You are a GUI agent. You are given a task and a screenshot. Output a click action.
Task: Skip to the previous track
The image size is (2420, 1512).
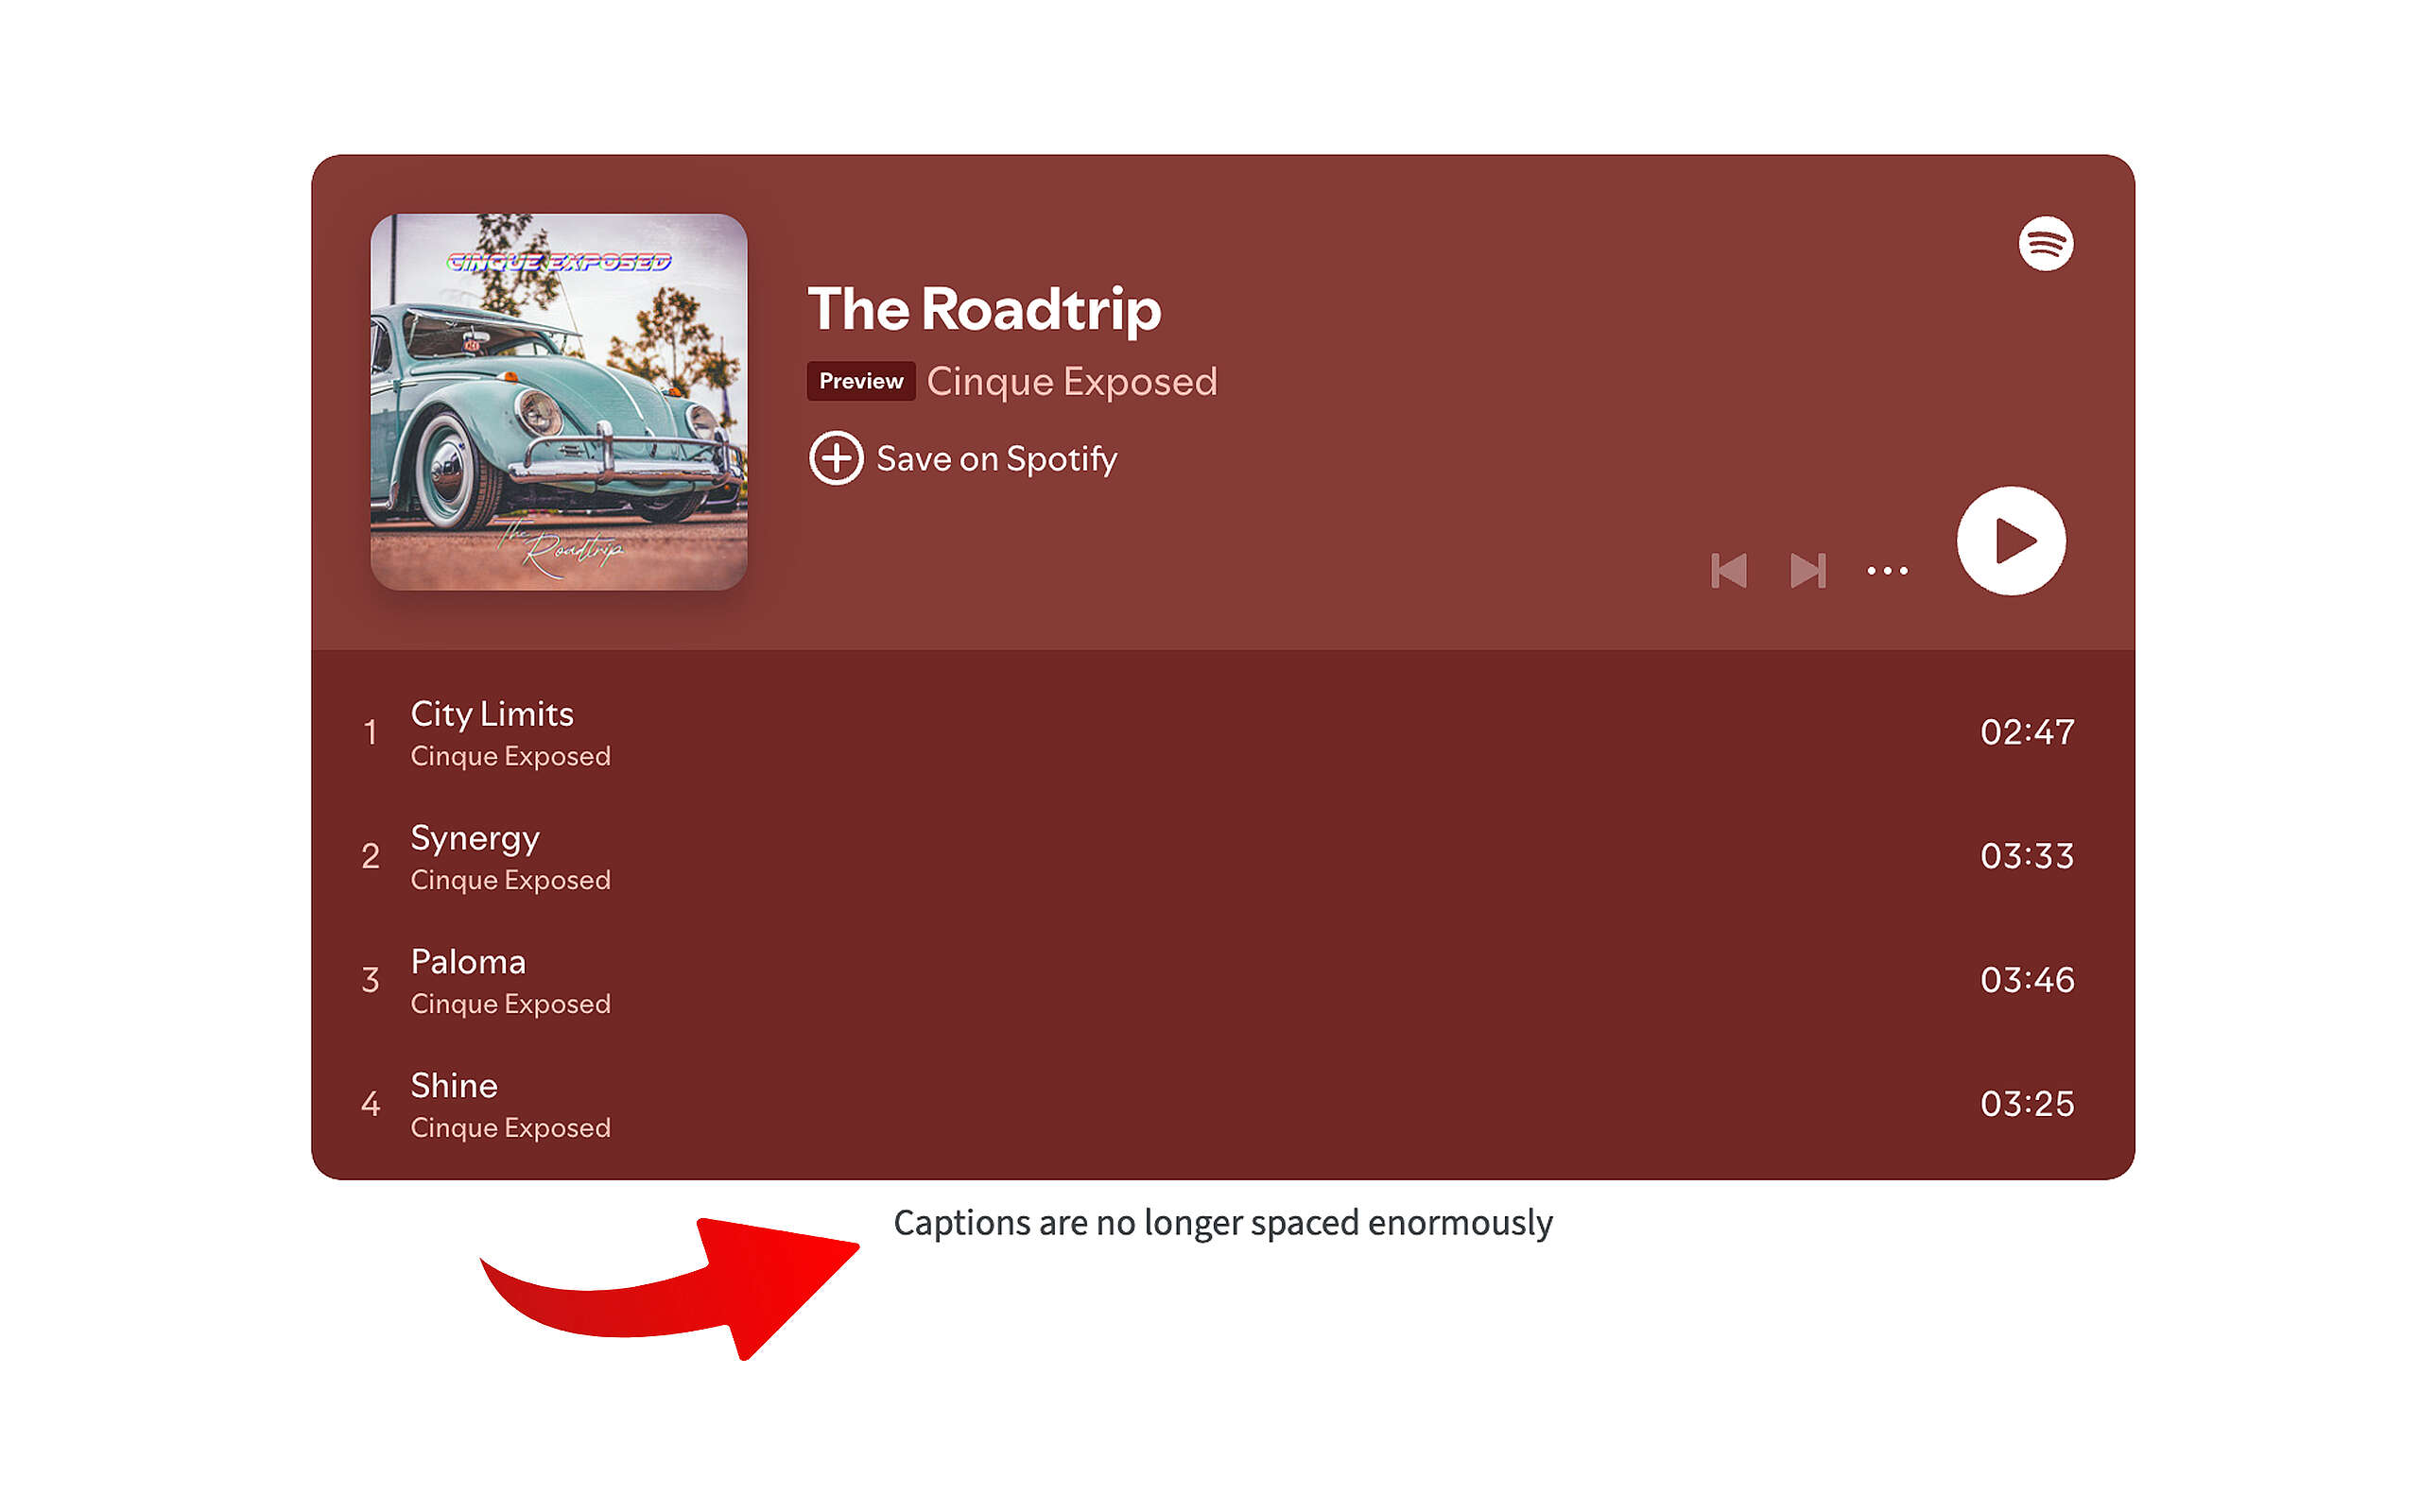(1729, 571)
